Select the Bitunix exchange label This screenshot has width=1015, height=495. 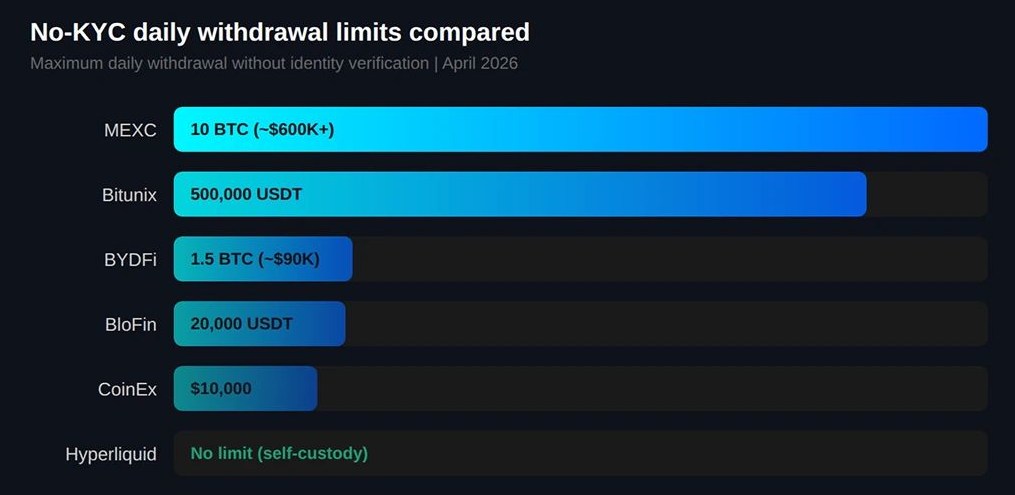[x=129, y=195]
